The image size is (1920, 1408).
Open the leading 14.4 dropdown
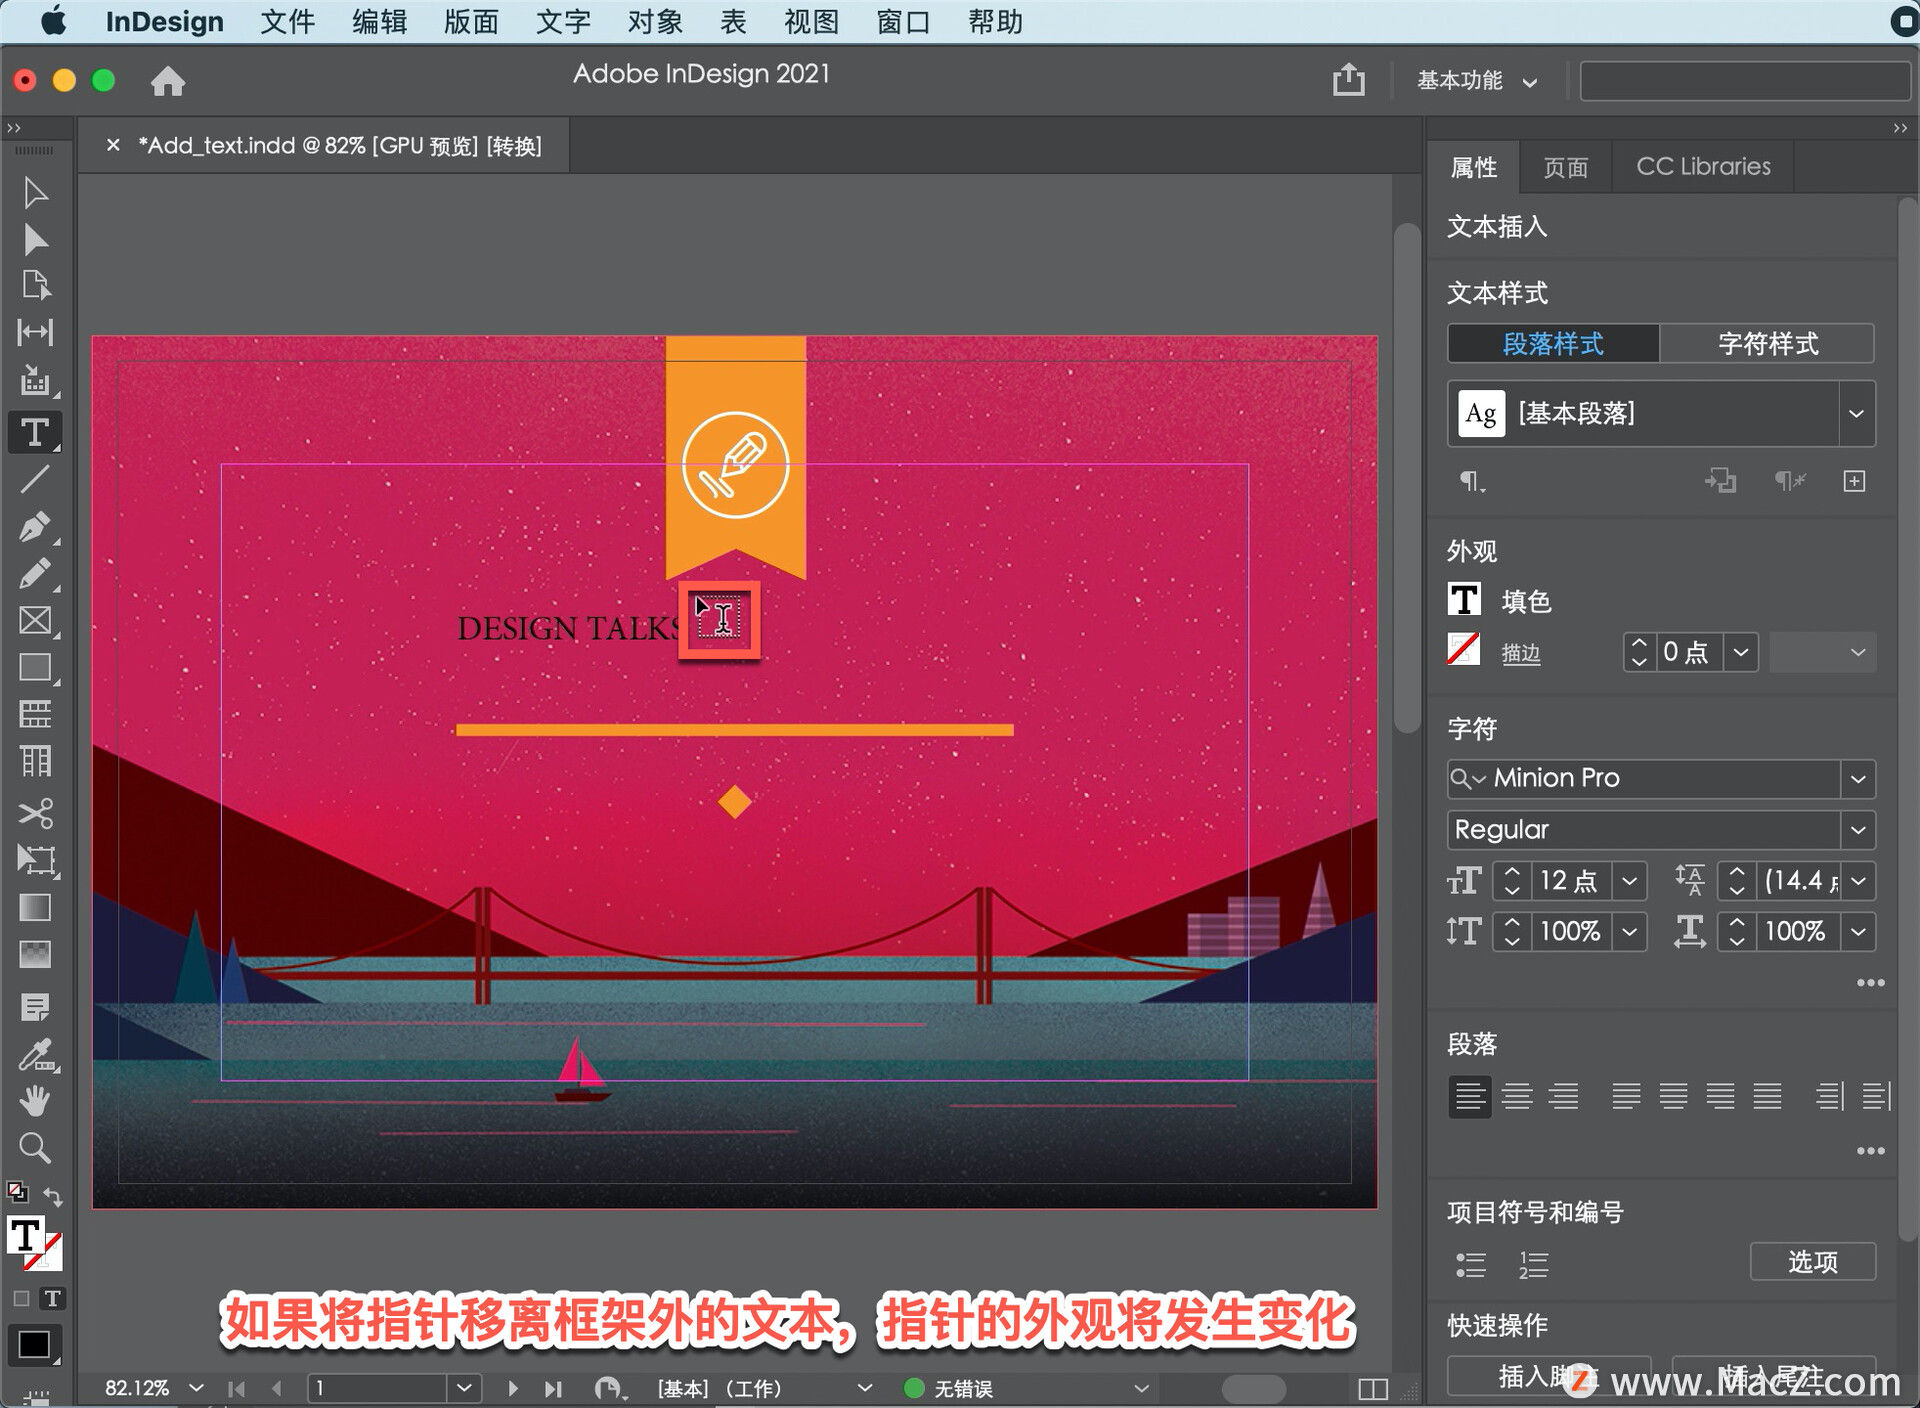(1858, 881)
